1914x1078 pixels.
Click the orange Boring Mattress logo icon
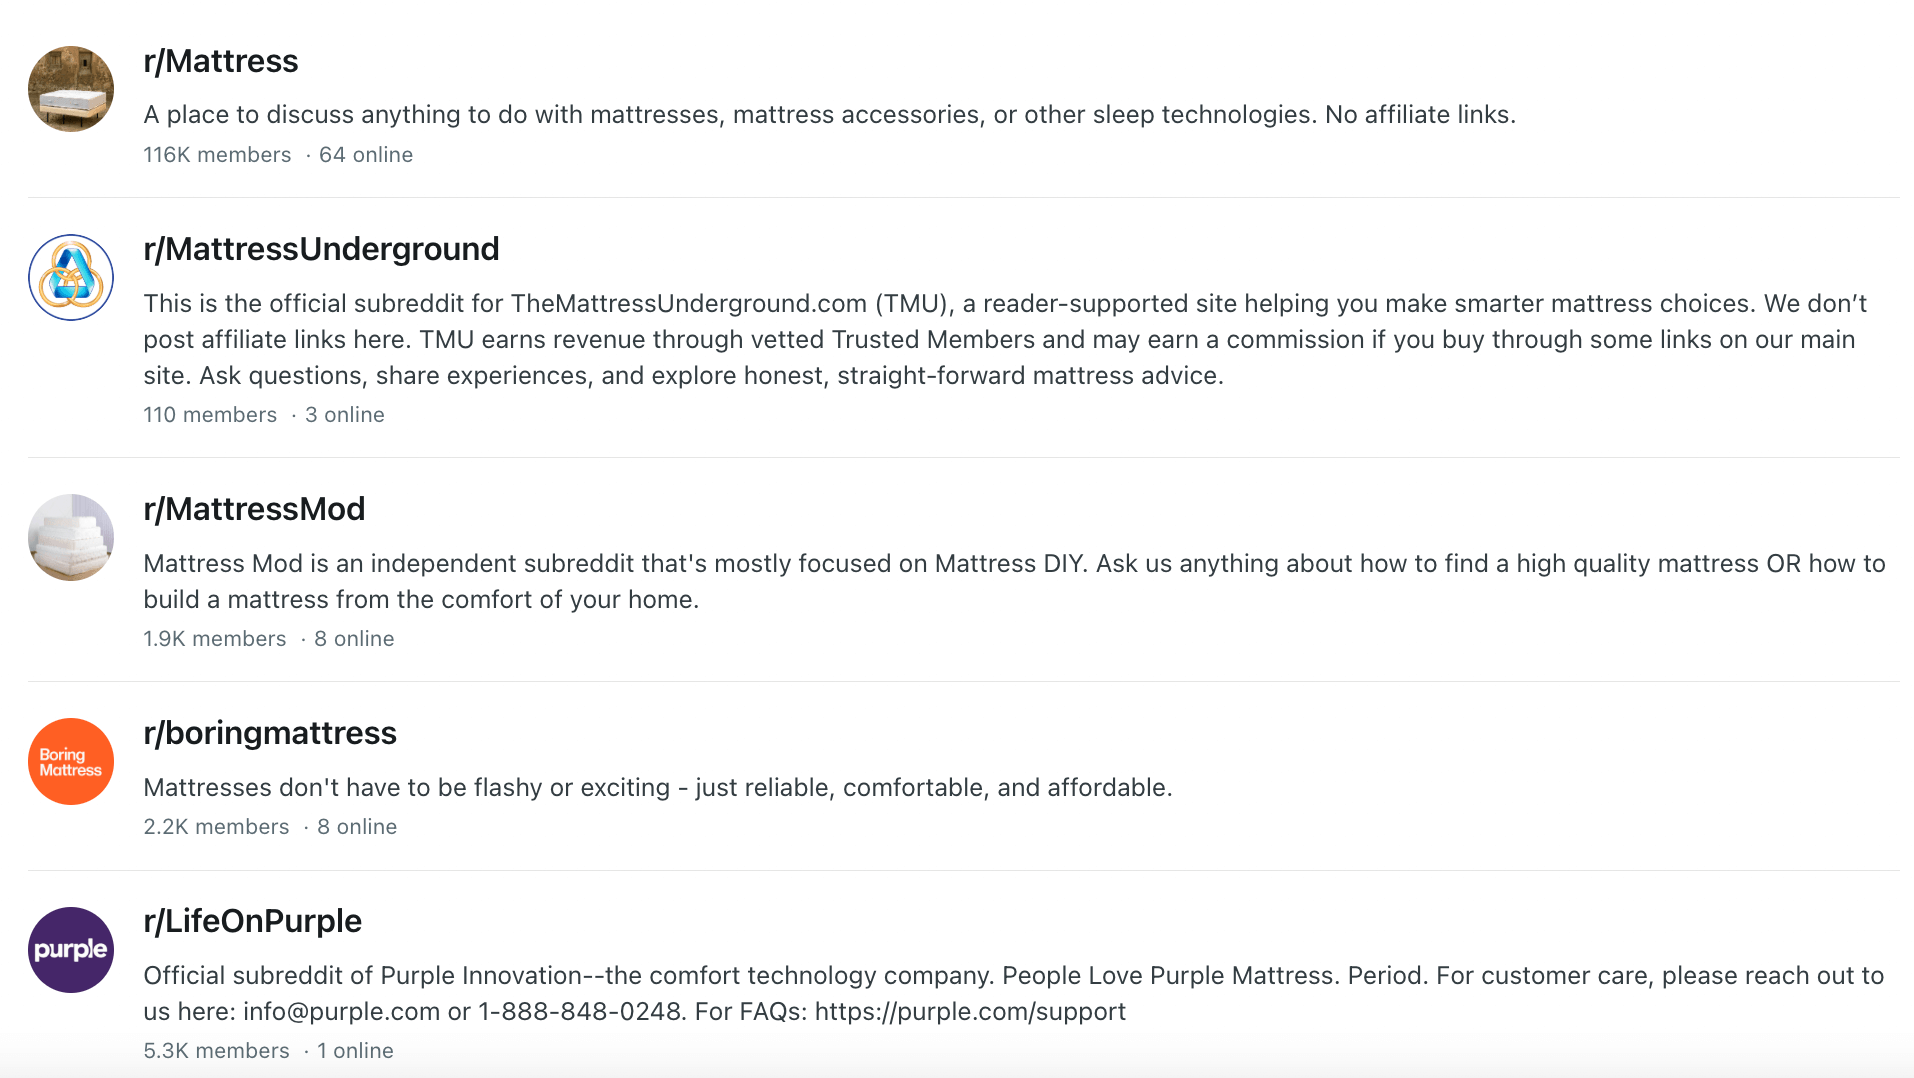(70, 761)
